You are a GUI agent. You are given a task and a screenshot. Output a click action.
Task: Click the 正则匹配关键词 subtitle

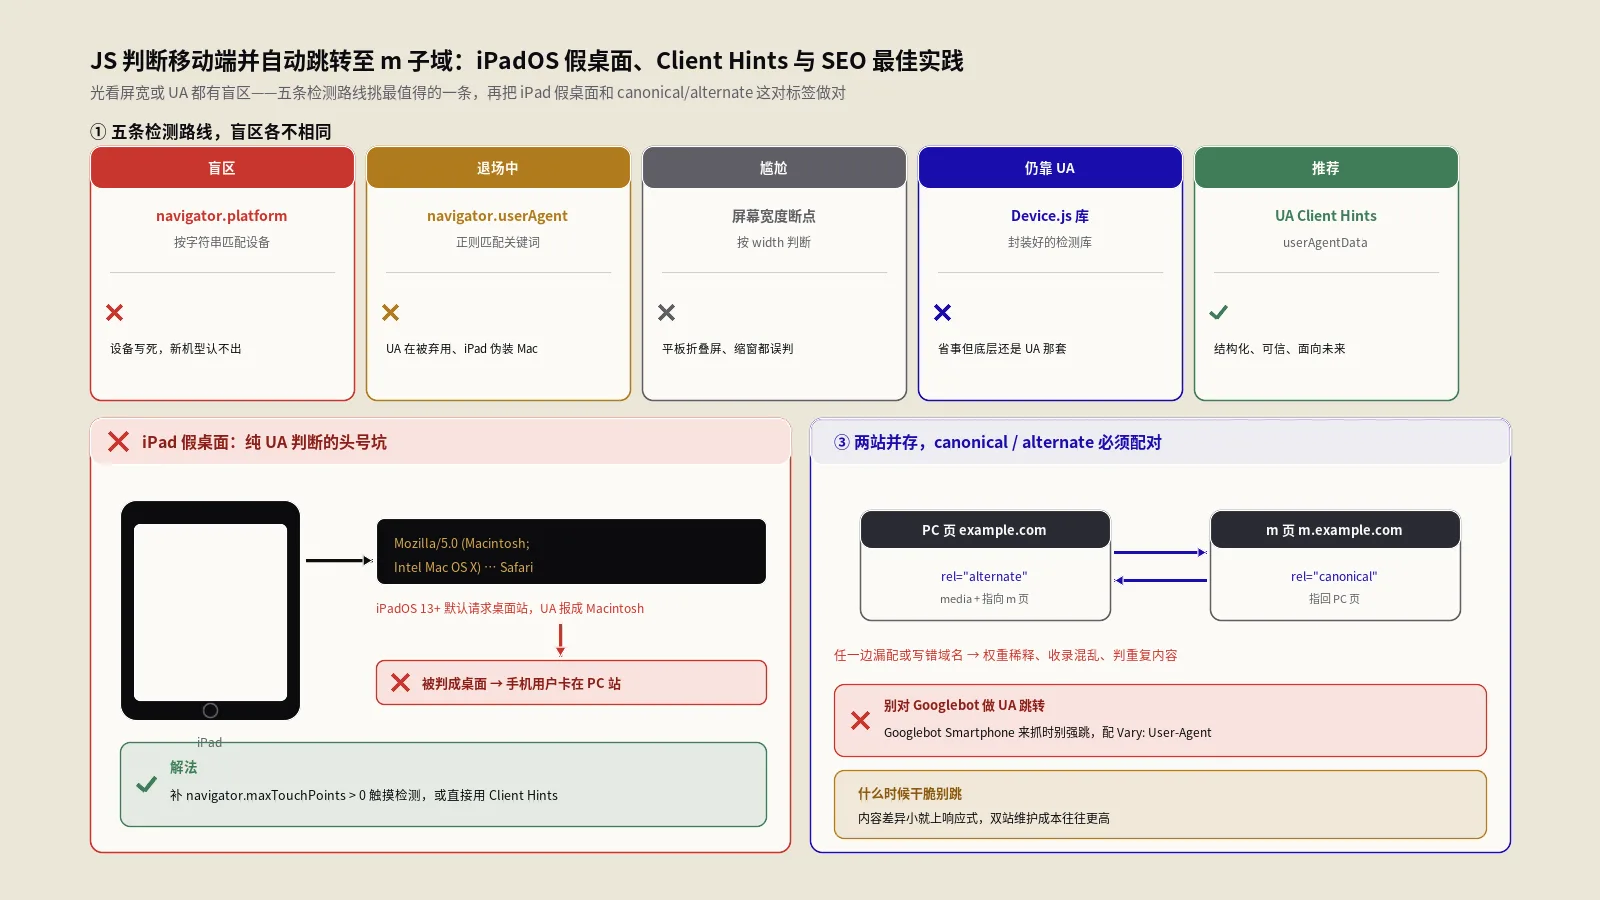click(x=498, y=243)
